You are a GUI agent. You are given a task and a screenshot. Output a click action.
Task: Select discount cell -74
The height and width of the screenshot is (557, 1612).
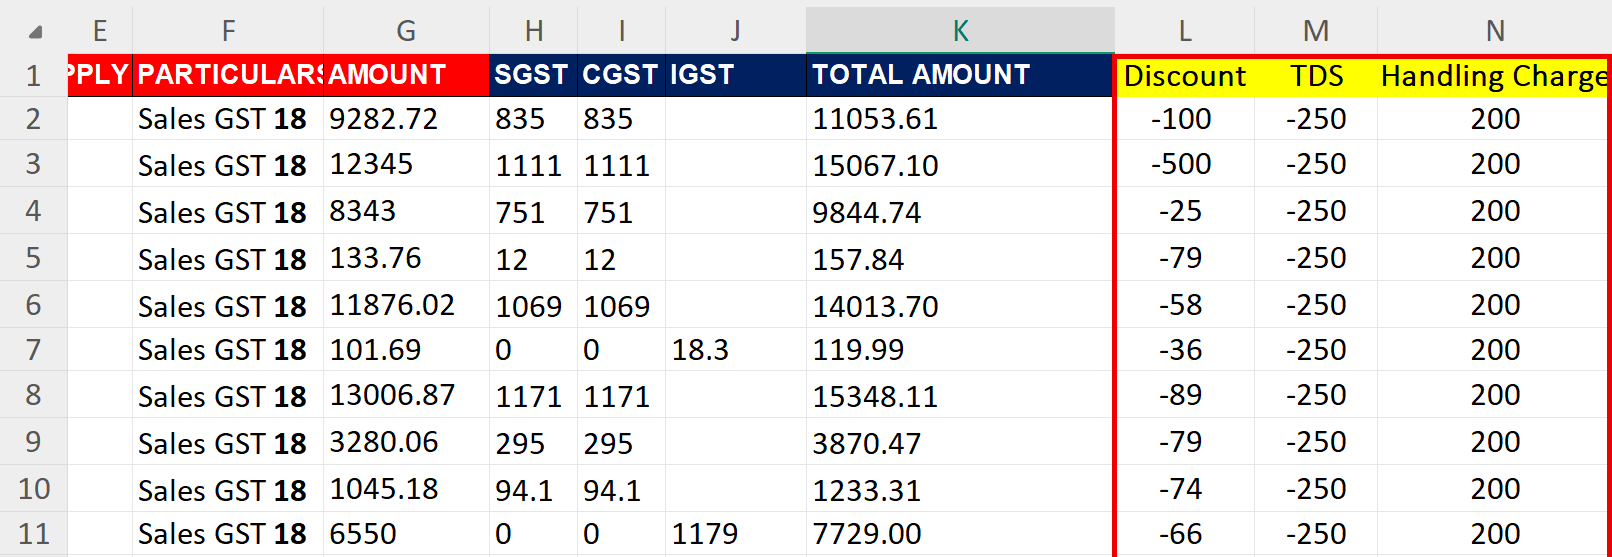tap(1185, 489)
